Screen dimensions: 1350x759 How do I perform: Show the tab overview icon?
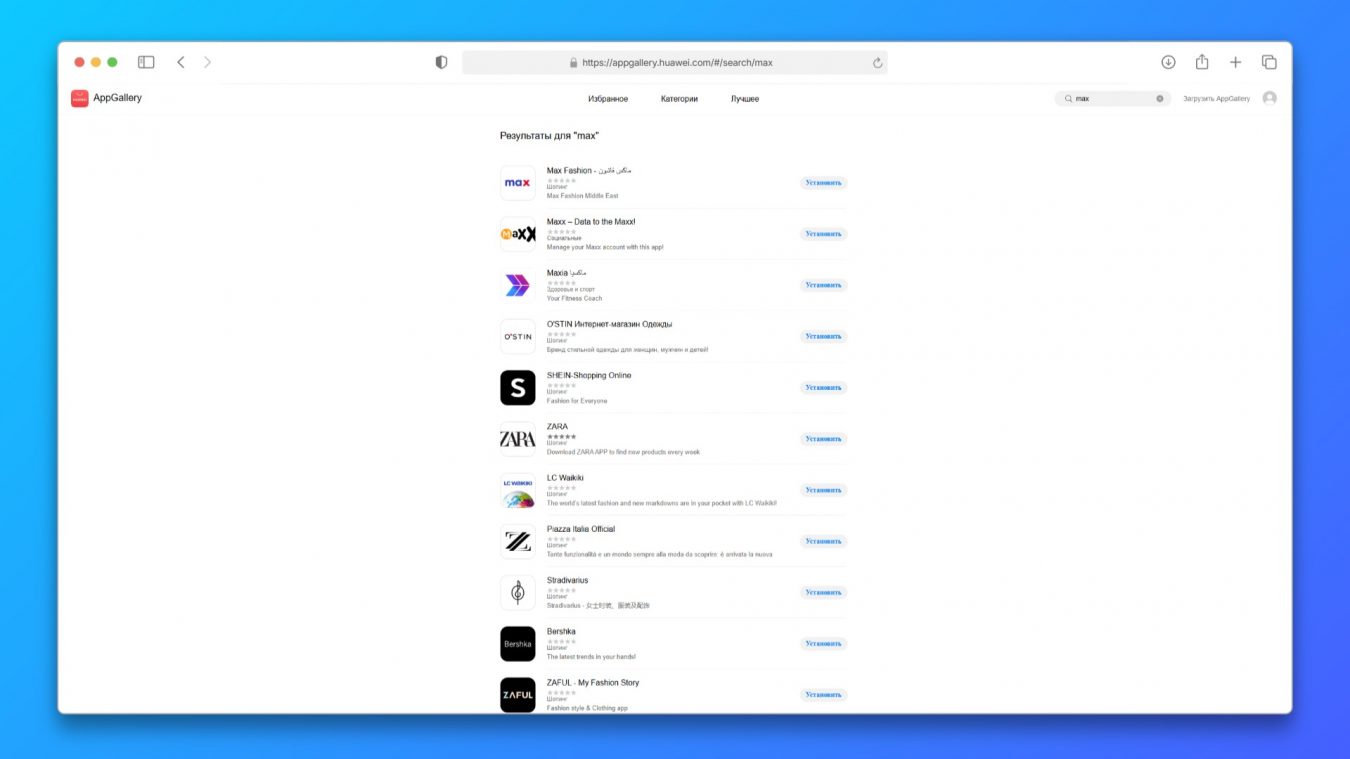(x=1269, y=62)
